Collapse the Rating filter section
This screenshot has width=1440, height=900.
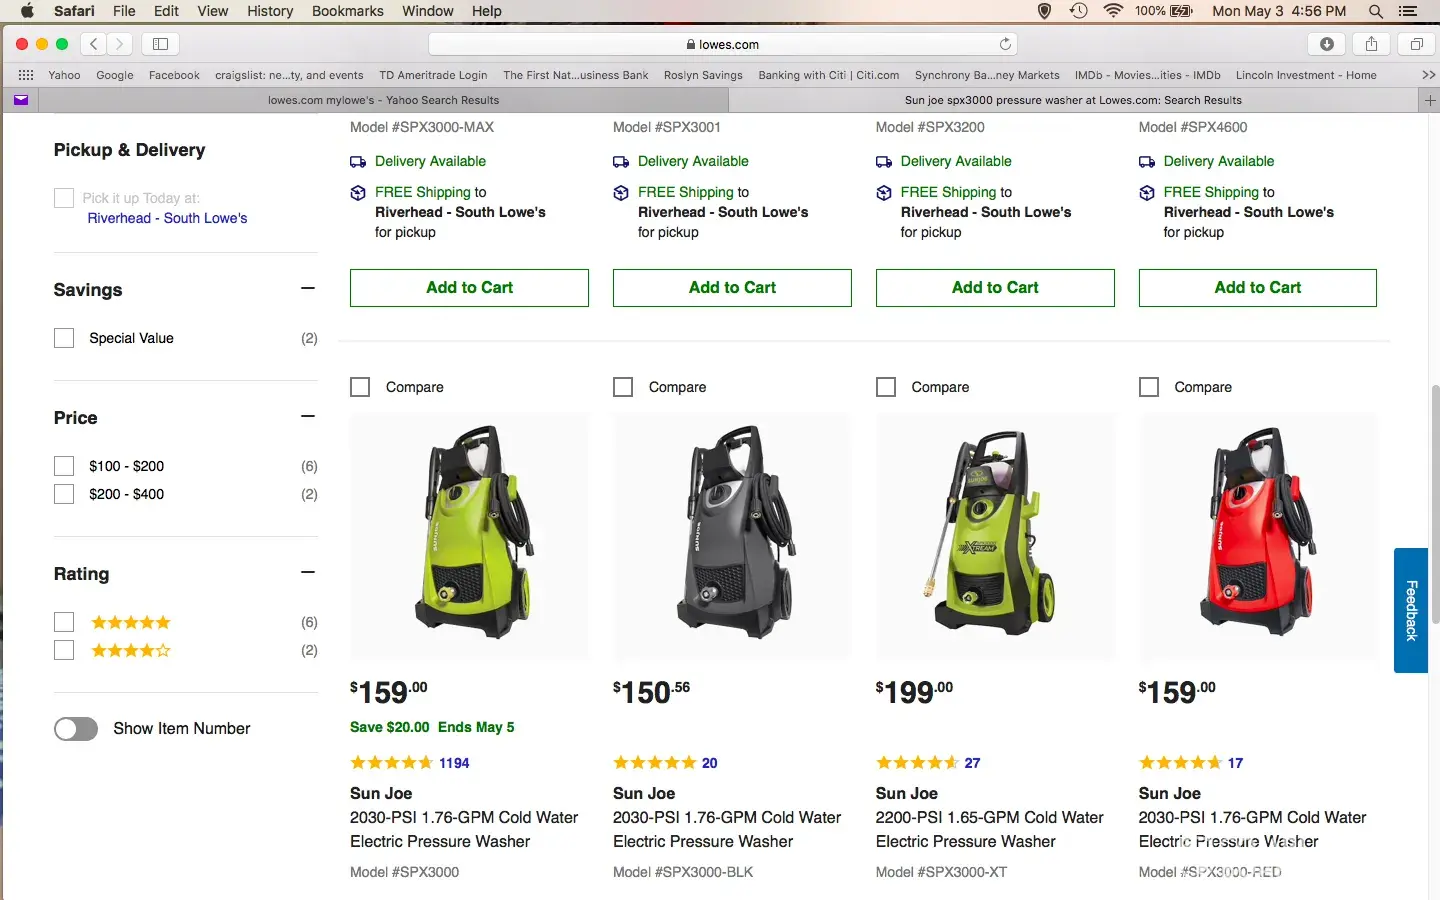click(308, 573)
